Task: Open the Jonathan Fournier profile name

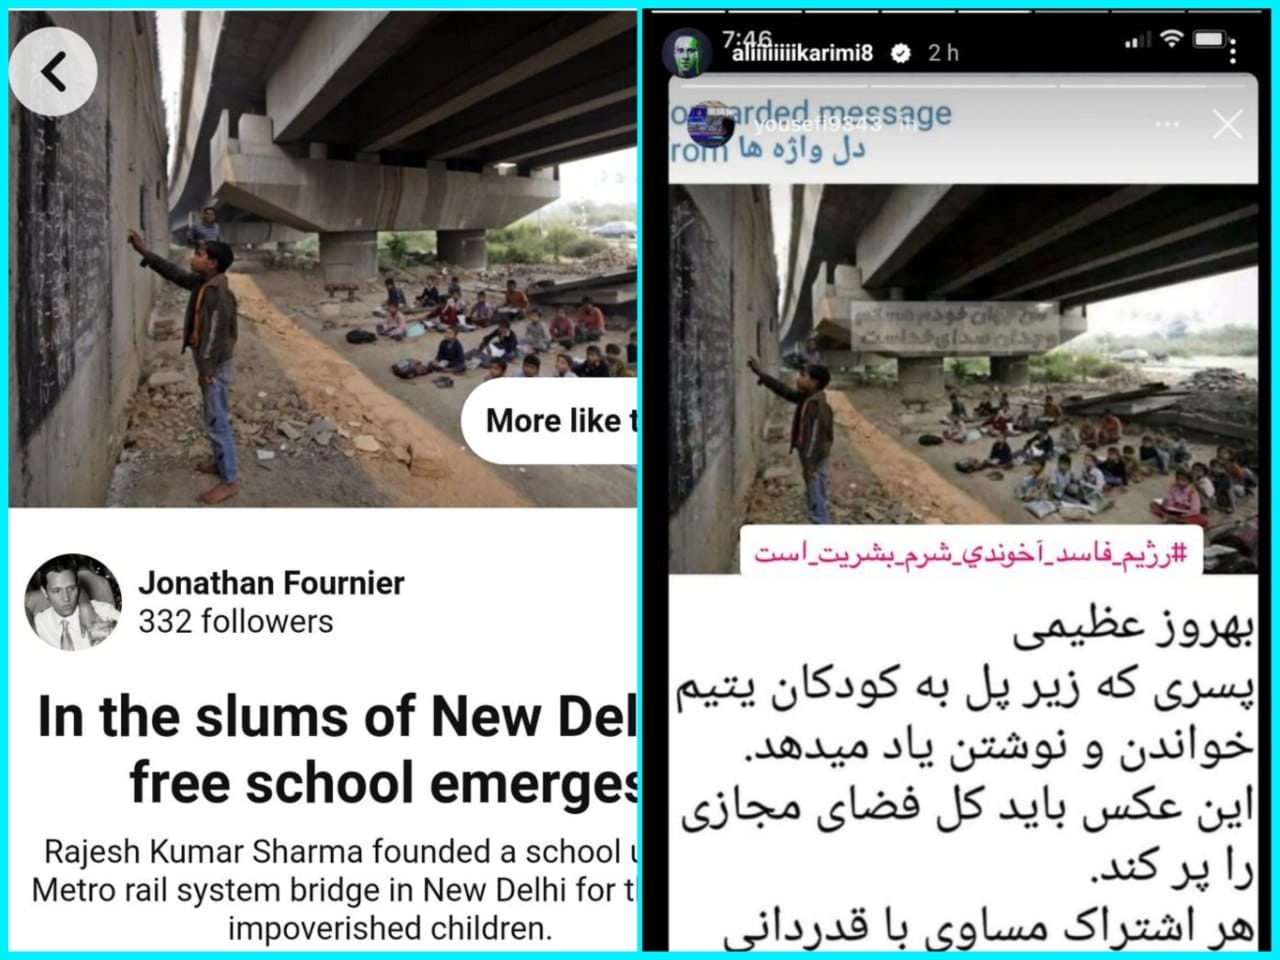Action: (271, 583)
